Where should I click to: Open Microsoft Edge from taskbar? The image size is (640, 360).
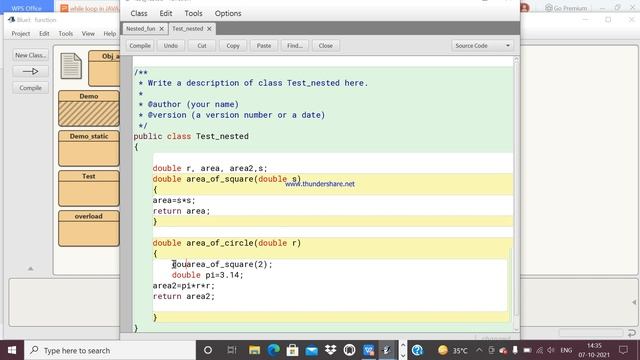[x=273, y=350]
